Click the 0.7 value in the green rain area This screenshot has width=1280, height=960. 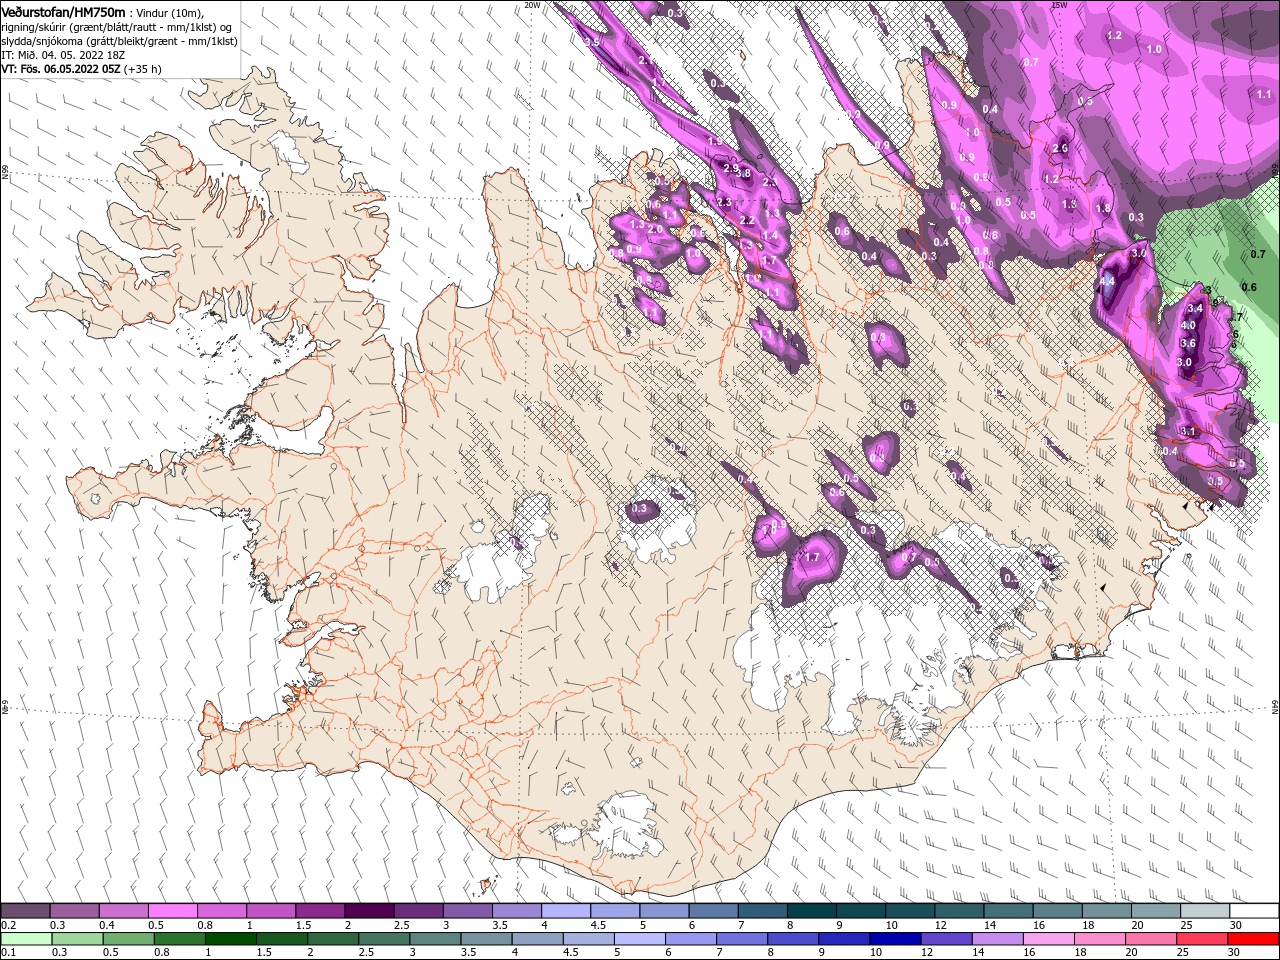1258,254
